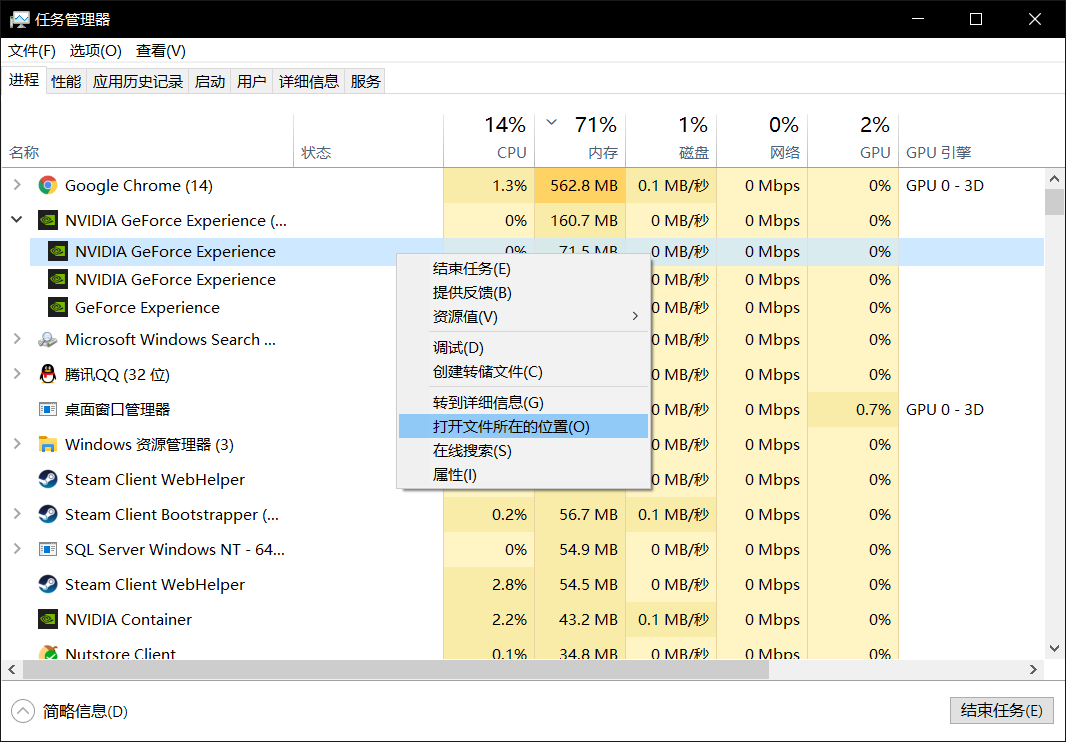Expand the Steam Client Bootstrapper group
This screenshot has height=742, width=1066.
pyautogui.click(x=17, y=513)
